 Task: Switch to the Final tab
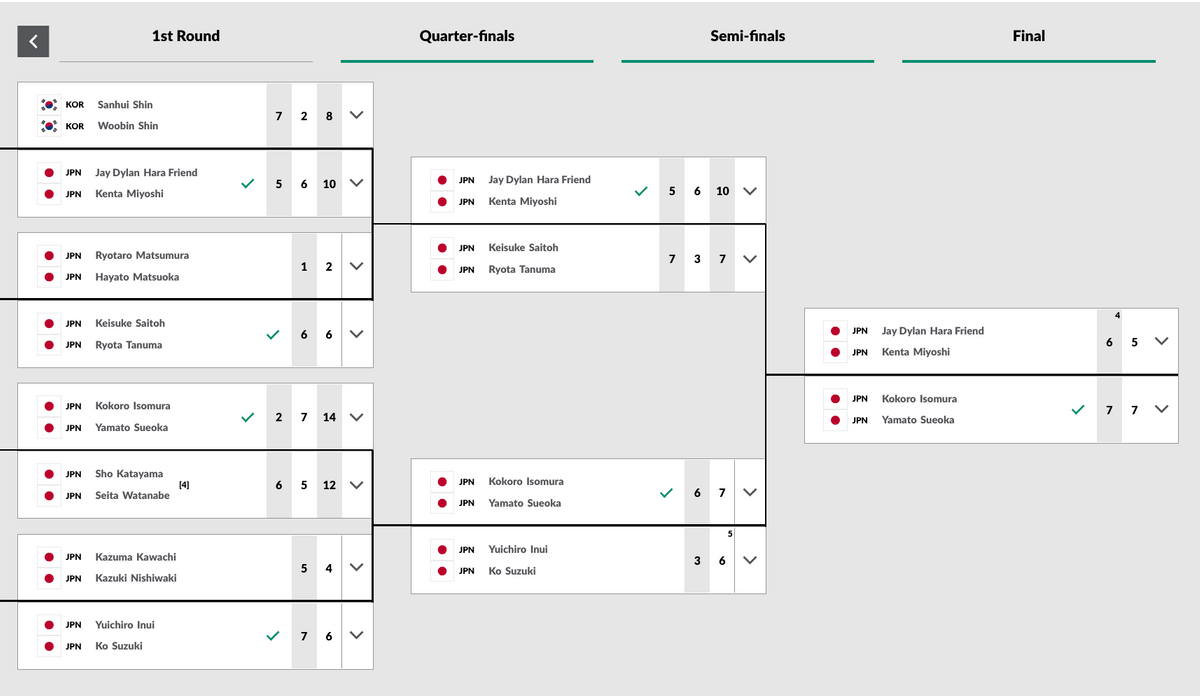(x=1028, y=37)
